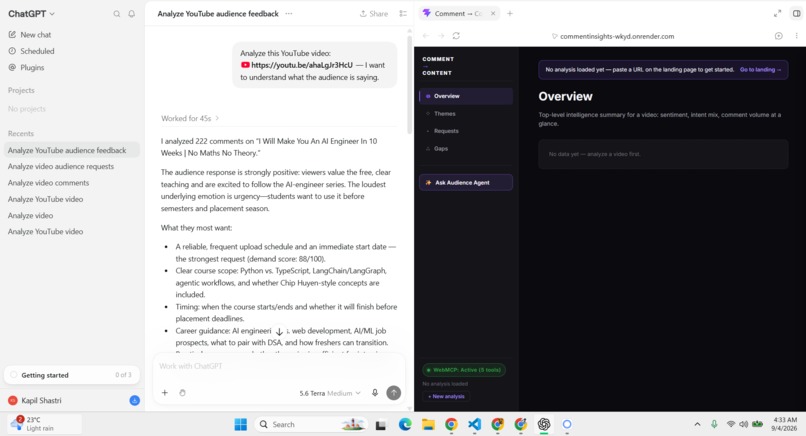Select Overview in Comment Content sidebar
Viewport: 806px width, 436px height.
coord(466,96)
